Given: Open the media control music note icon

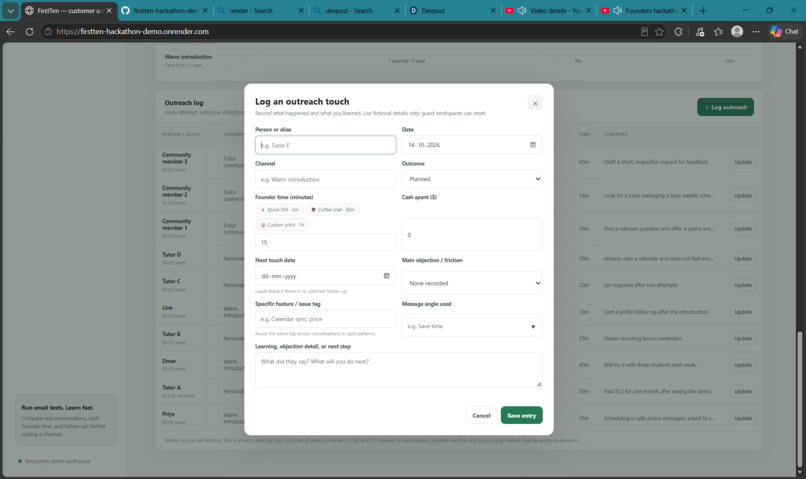Looking at the screenshot, I should click(x=700, y=31).
